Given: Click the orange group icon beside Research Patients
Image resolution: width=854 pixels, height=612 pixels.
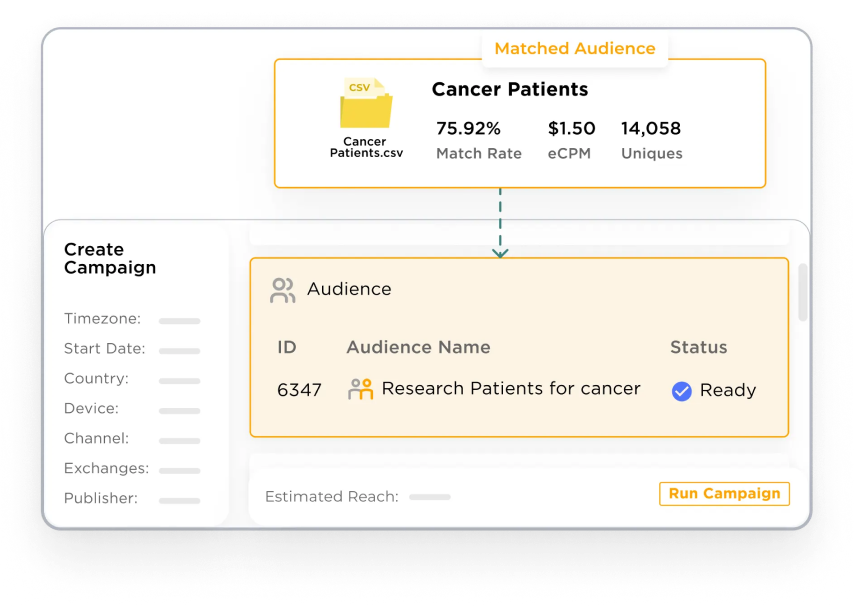Looking at the screenshot, I should [x=360, y=389].
